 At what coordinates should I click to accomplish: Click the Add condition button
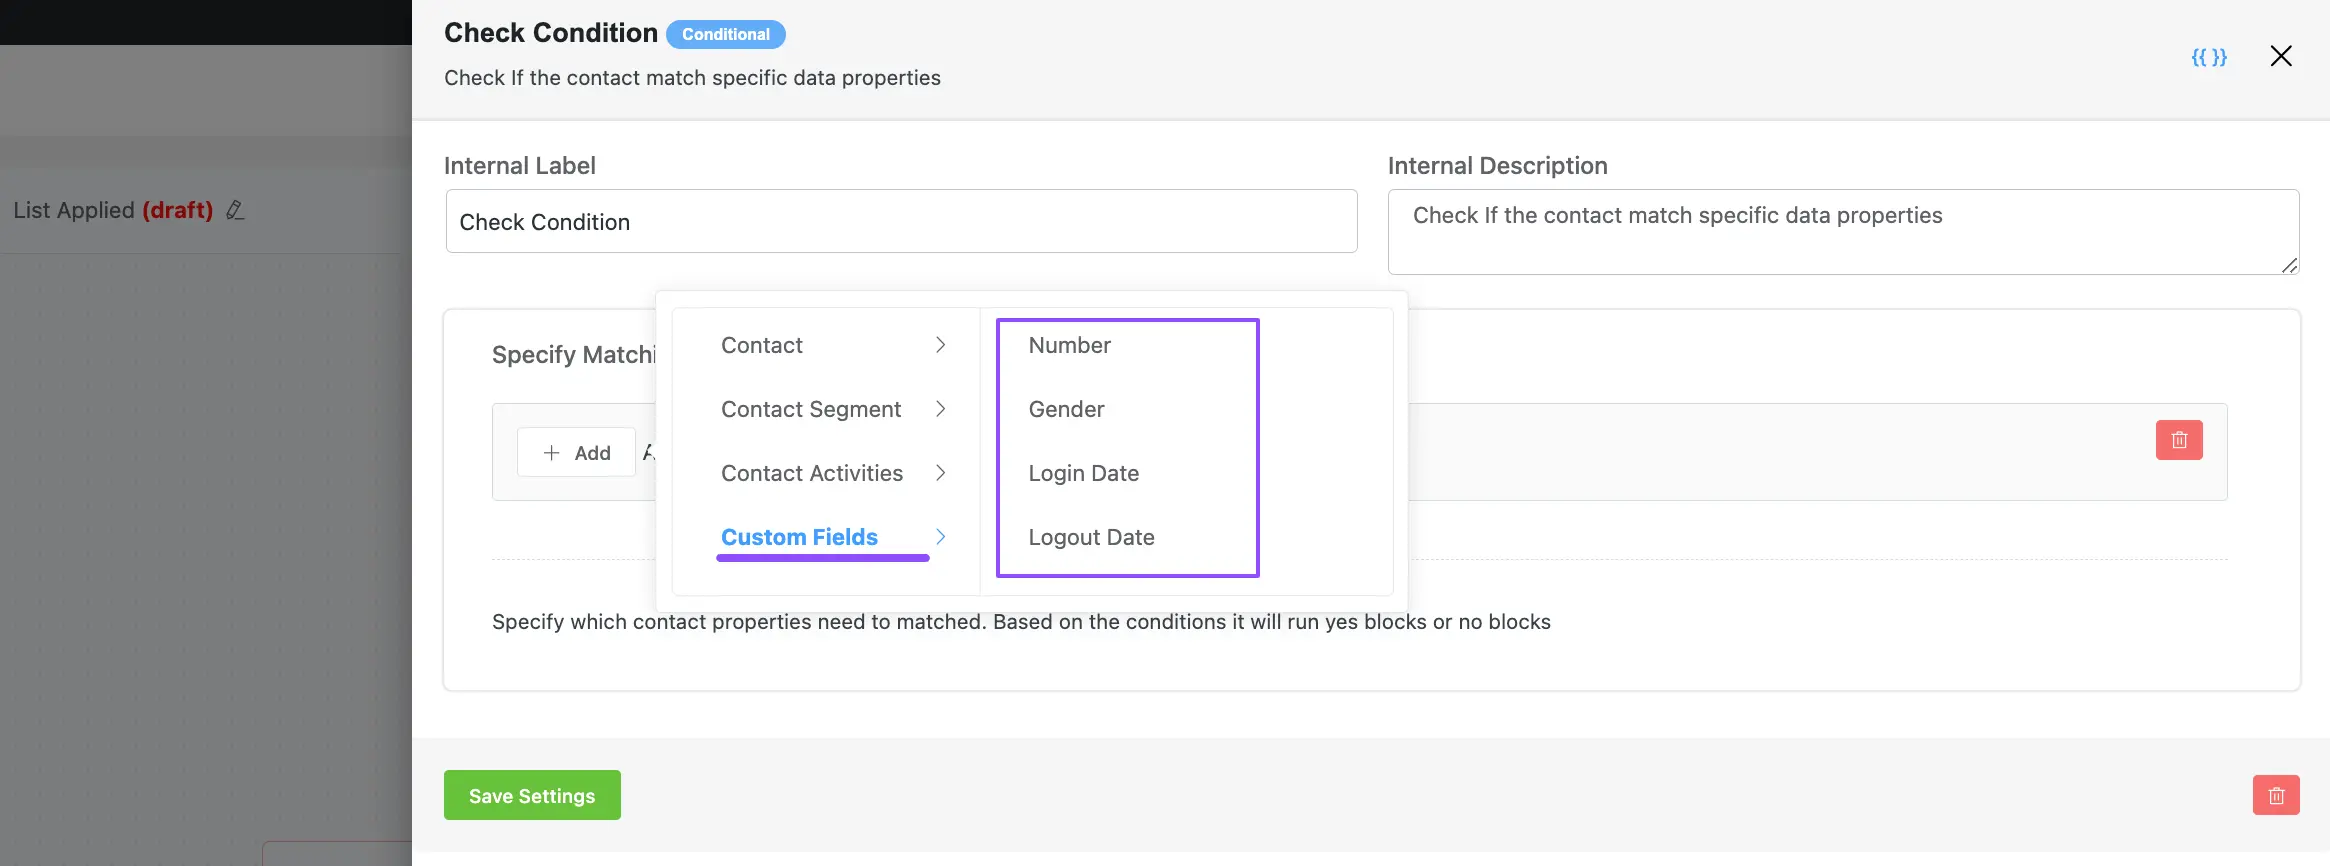coord(576,453)
